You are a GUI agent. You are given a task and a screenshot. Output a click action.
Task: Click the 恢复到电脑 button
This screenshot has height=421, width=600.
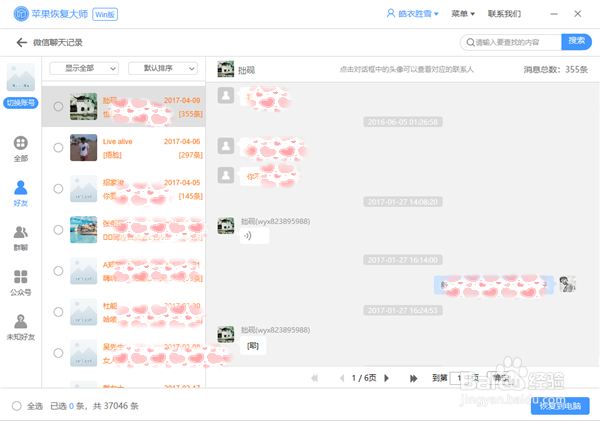(x=560, y=406)
